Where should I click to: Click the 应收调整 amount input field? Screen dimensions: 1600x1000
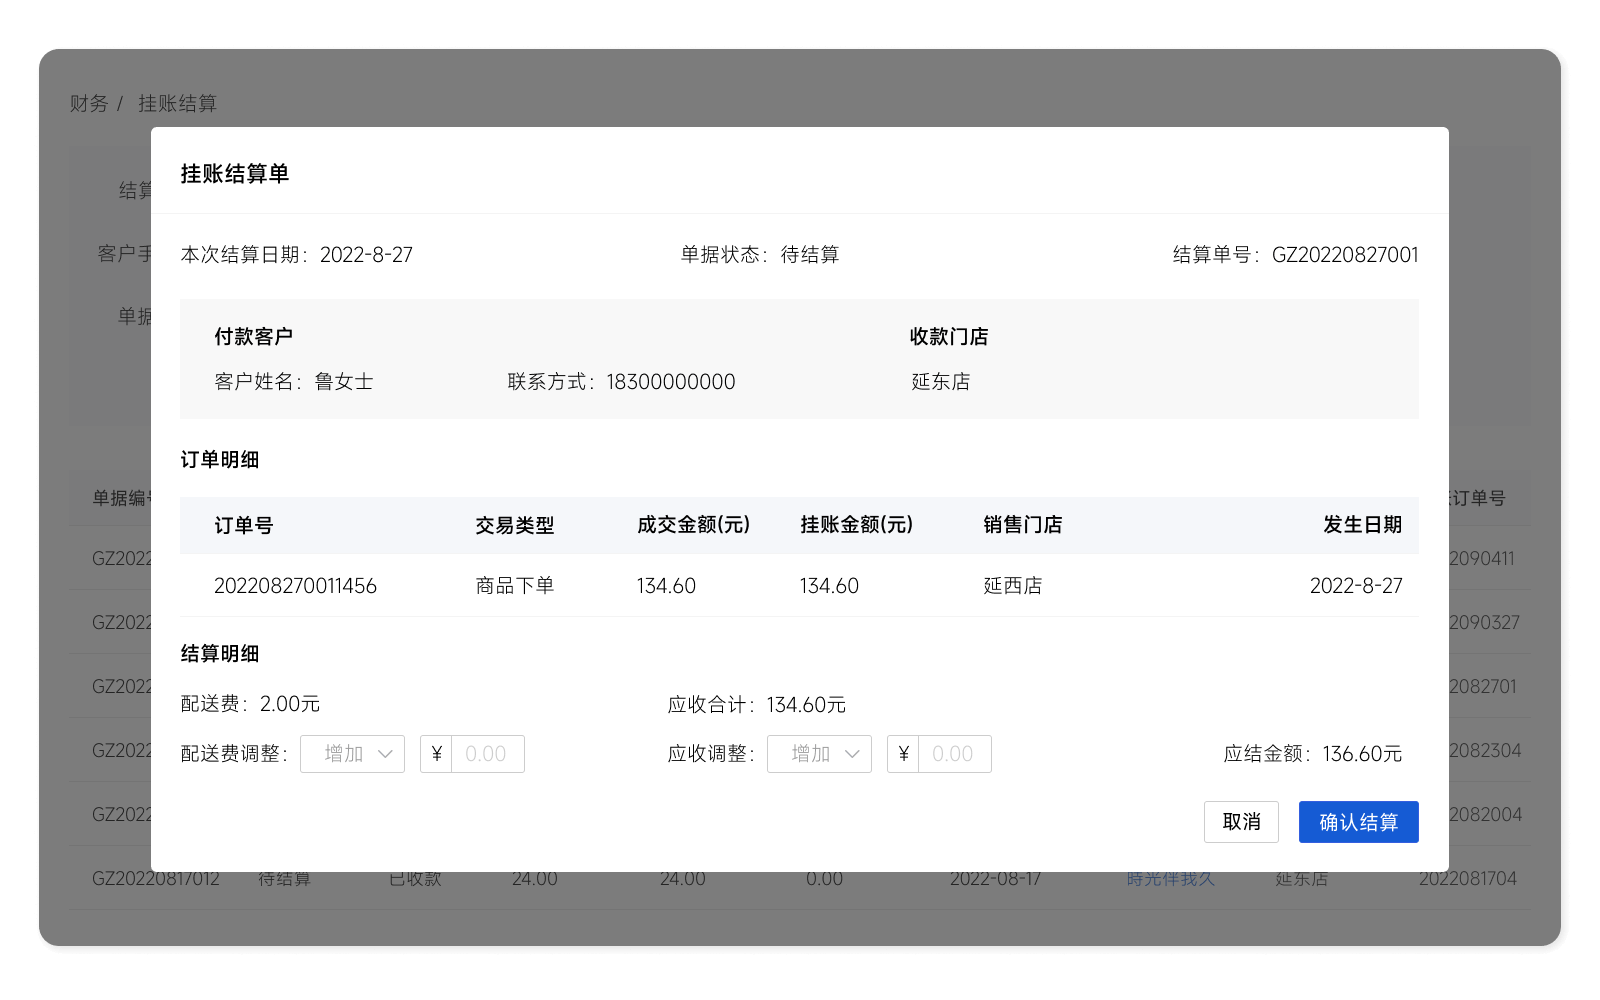(x=954, y=754)
